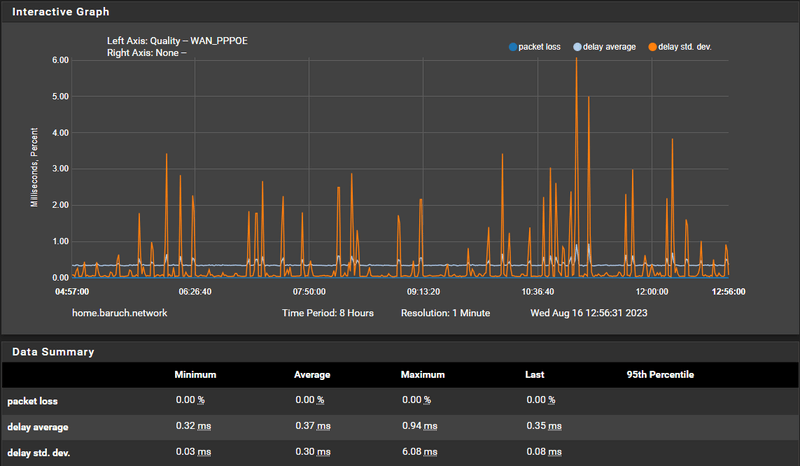800x466 pixels.
Task: Toggle the delay std. dev. legend series
Action: pyautogui.click(x=680, y=47)
